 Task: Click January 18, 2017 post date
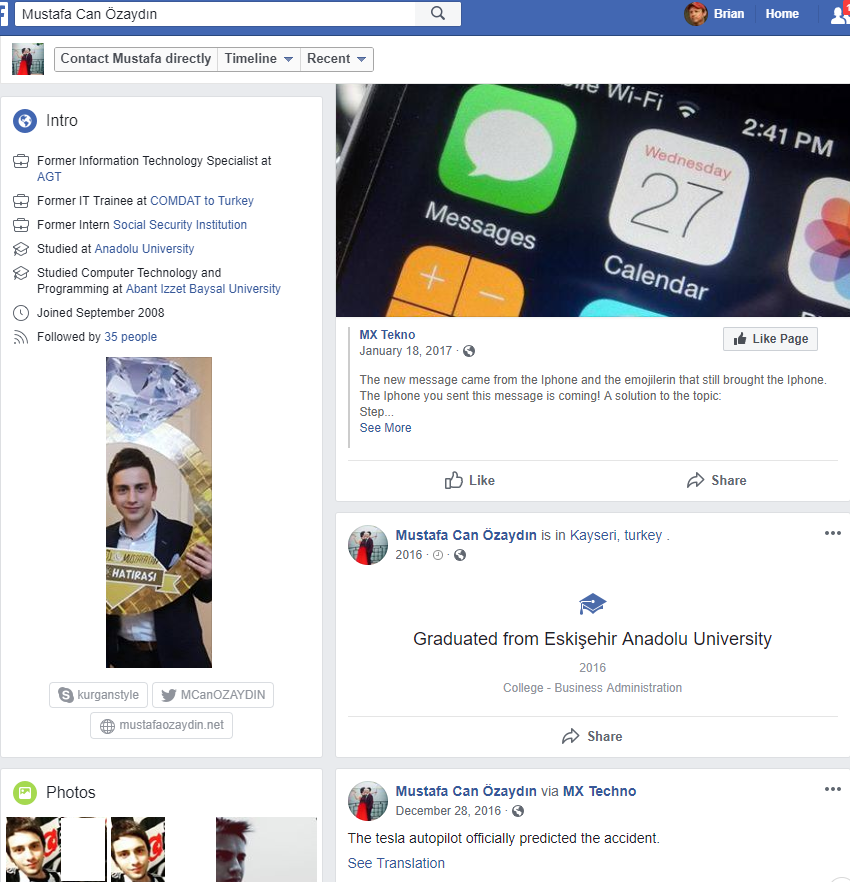pos(406,351)
